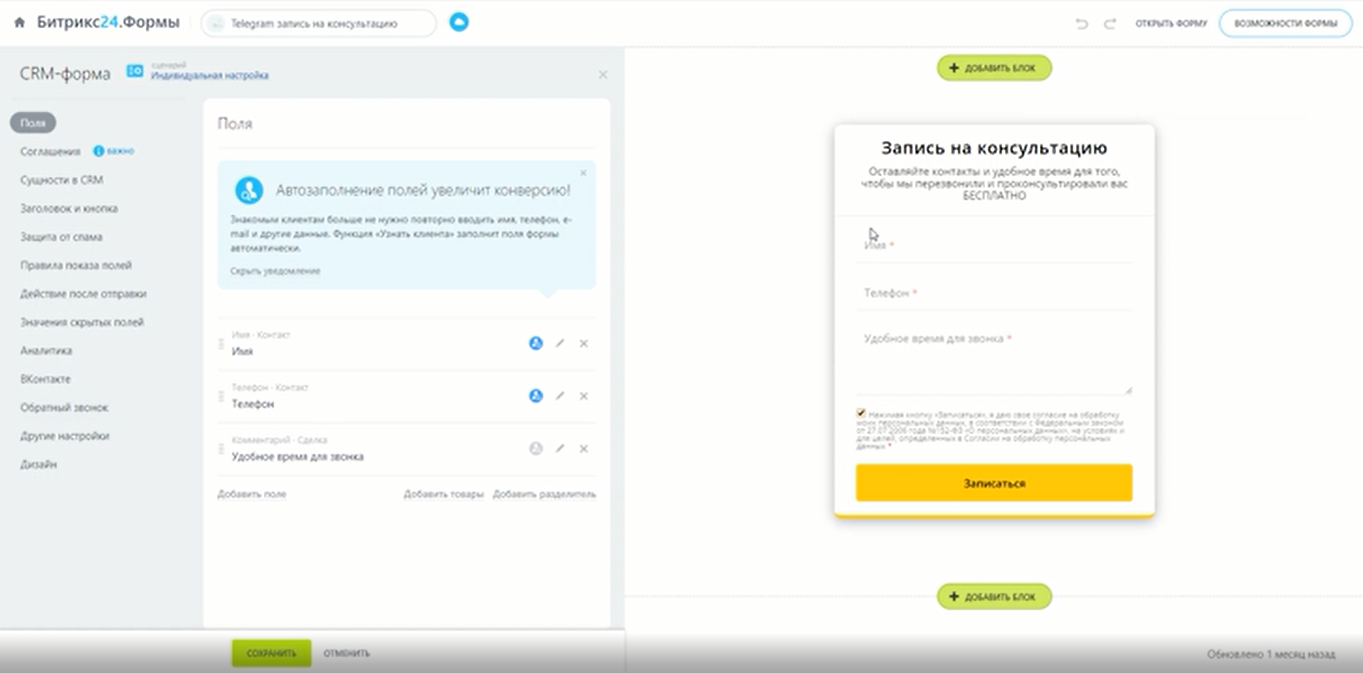Open the Заголовок и кнопка section
This screenshot has width=1363, height=673.
click(x=69, y=209)
